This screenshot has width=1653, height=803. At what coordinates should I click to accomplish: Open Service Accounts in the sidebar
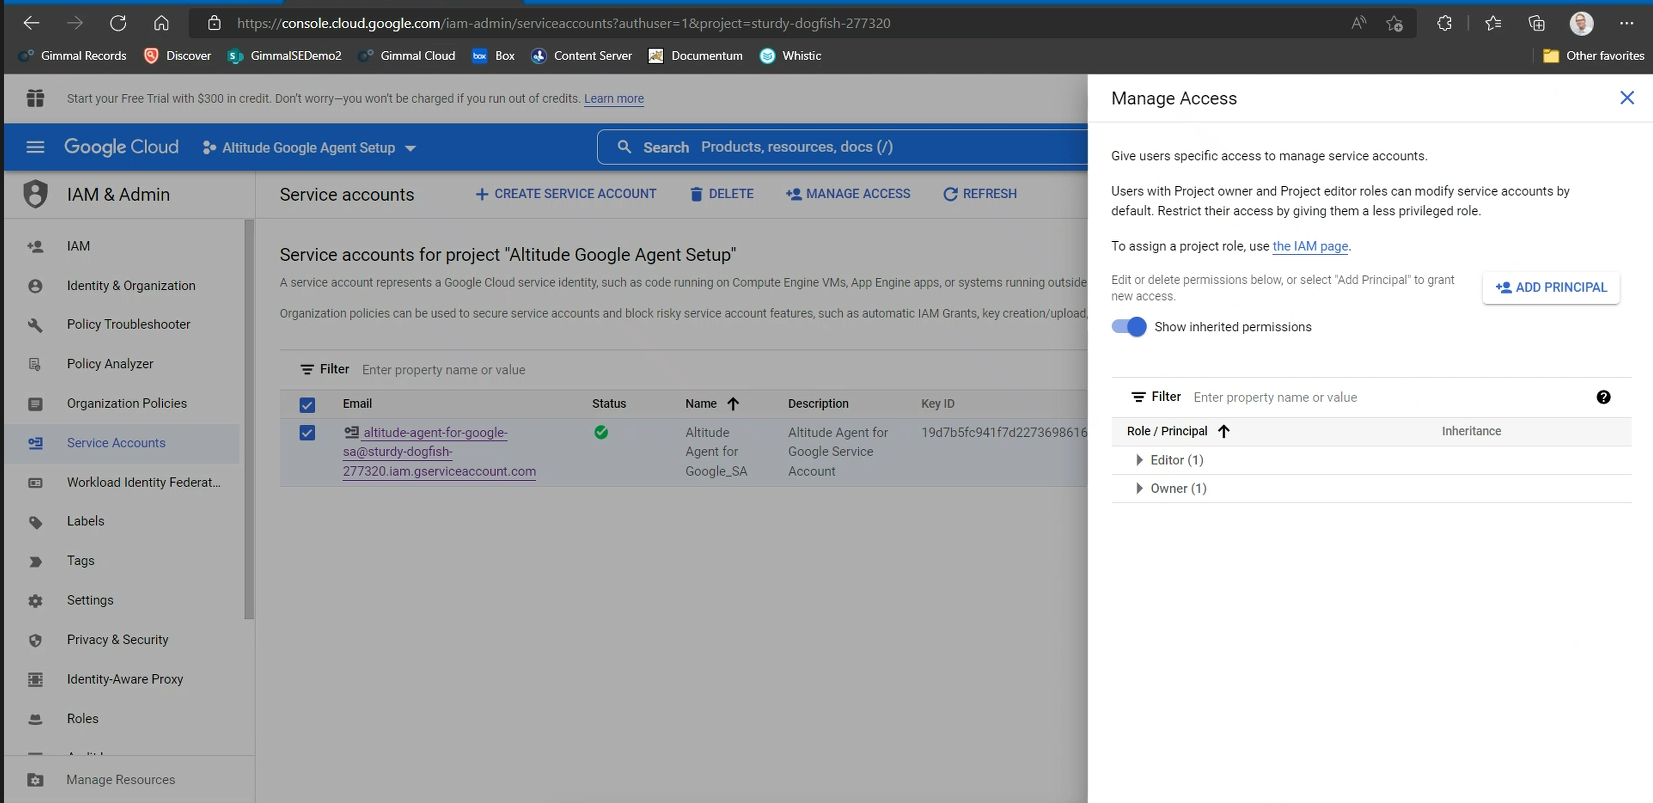point(116,443)
